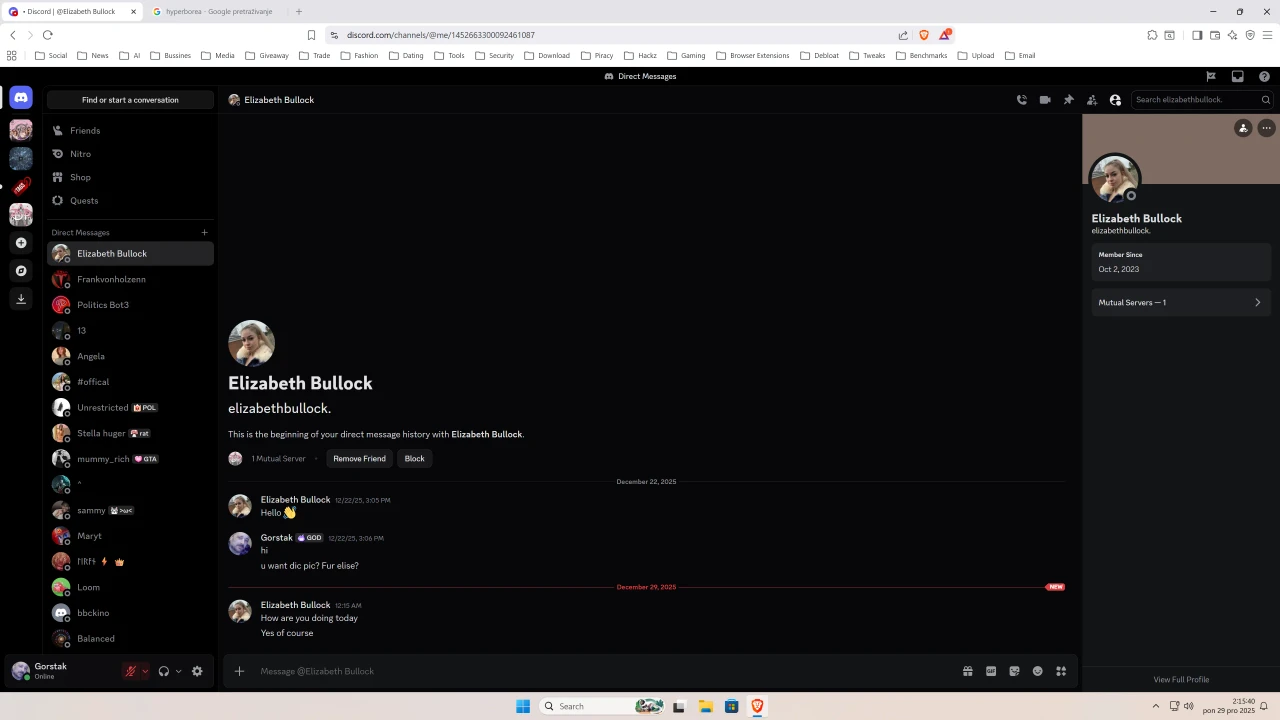The width and height of the screenshot is (1280, 720).
Task: Open User Settings with the gear icon
Action: tap(197, 671)
